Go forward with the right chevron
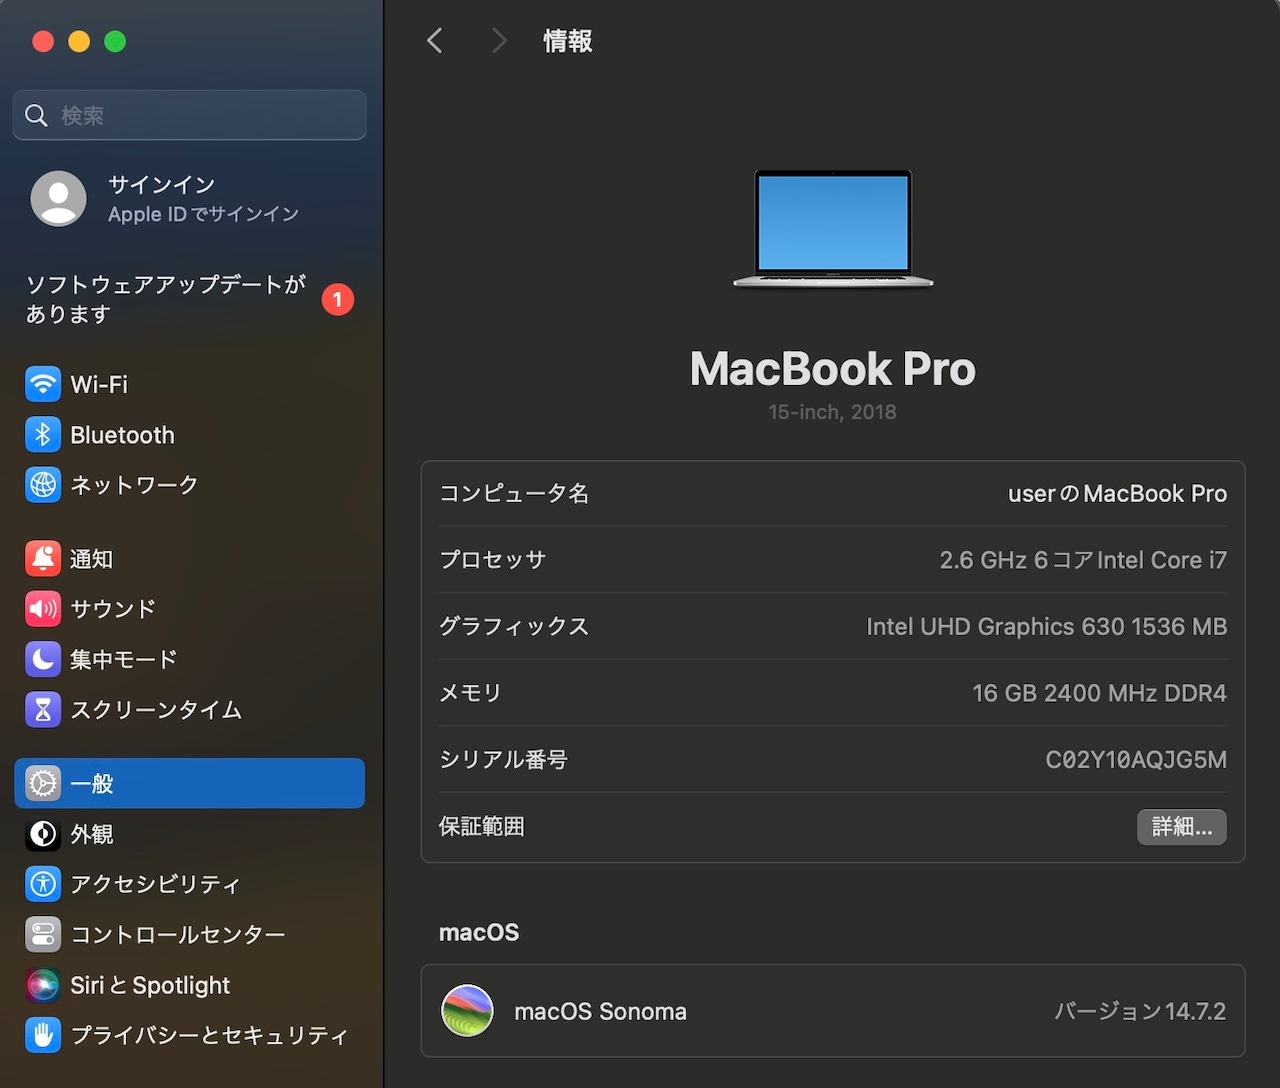 click(x=499, y=41)
